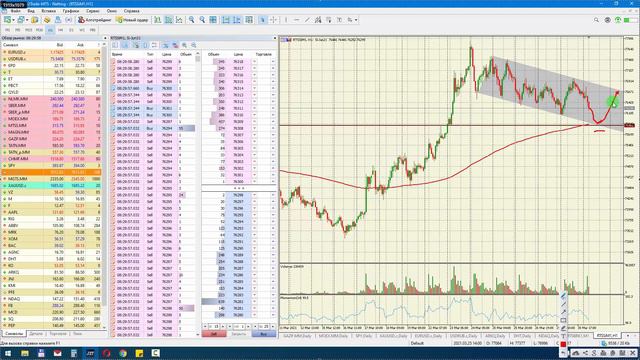Click the Закрыть button between Sell and Buy
This screenshot has width=640, height=360.
[x=239, y=334]
